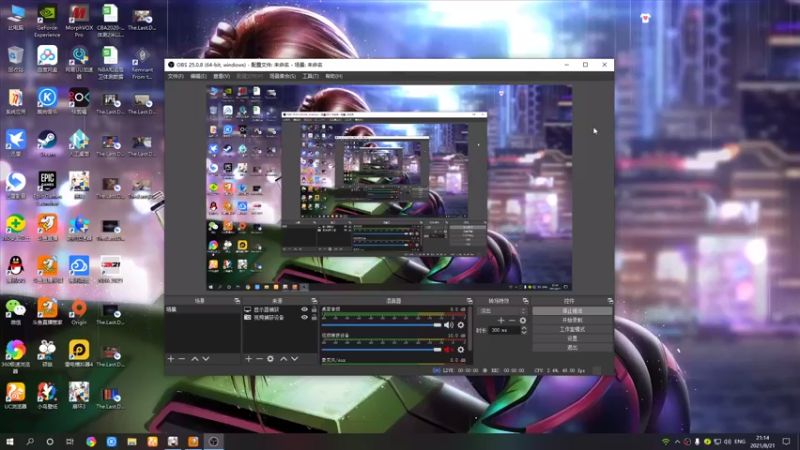
Task: Select 场景 item in Scenes list
Action: pyautogui.click(x=202, y=310)
